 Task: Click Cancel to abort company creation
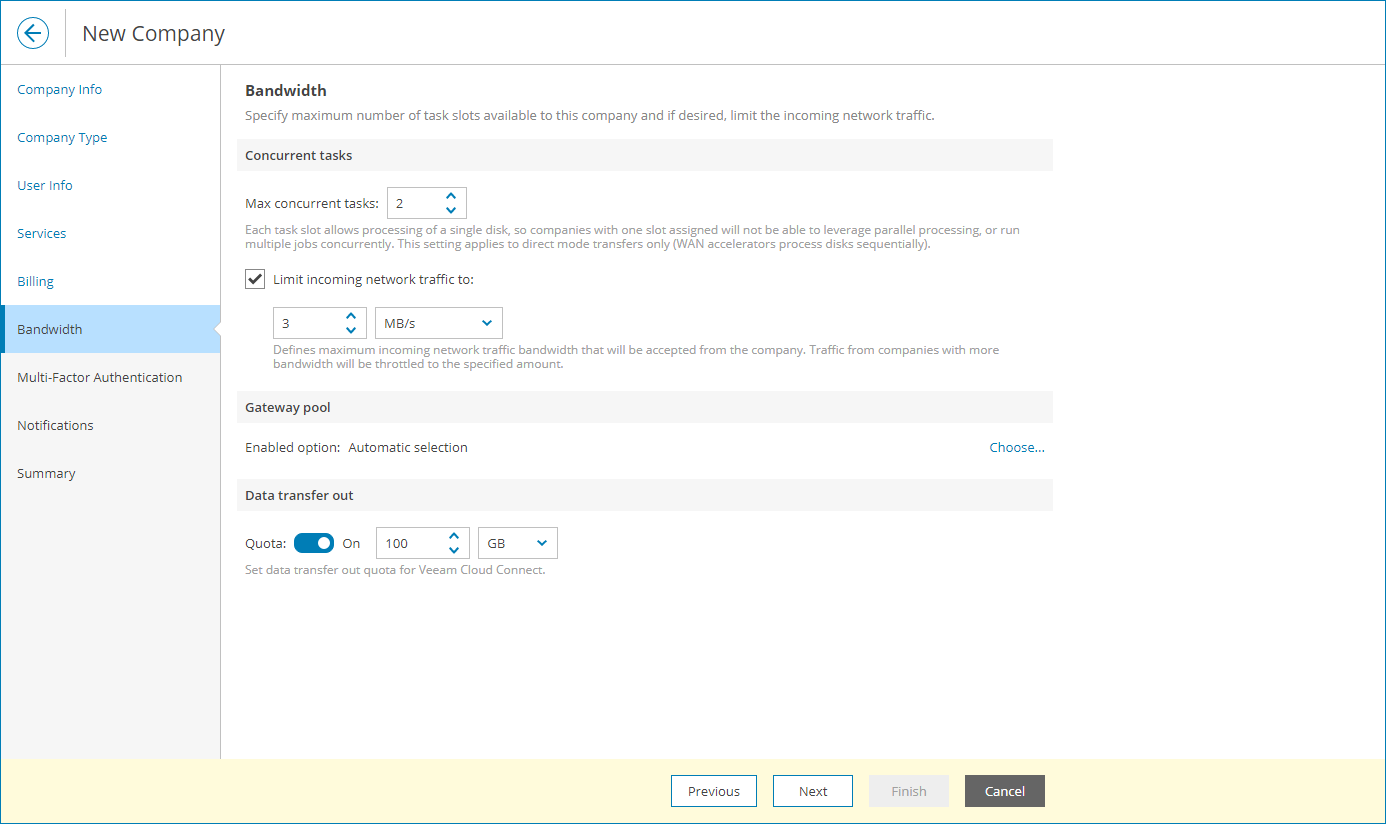coord(1004,791)
